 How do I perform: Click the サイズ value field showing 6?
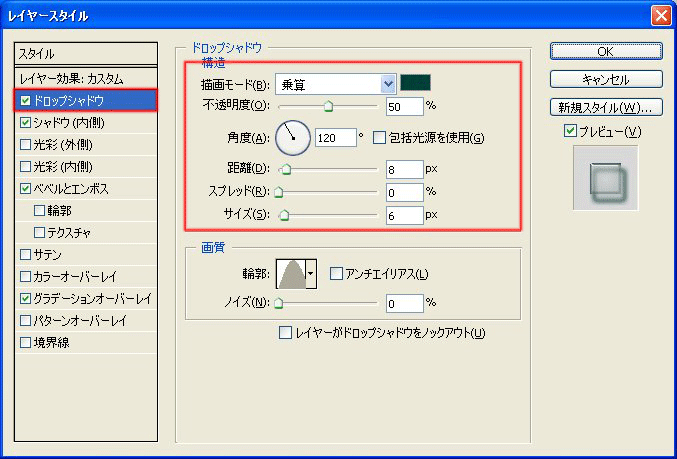click(405, 215)
